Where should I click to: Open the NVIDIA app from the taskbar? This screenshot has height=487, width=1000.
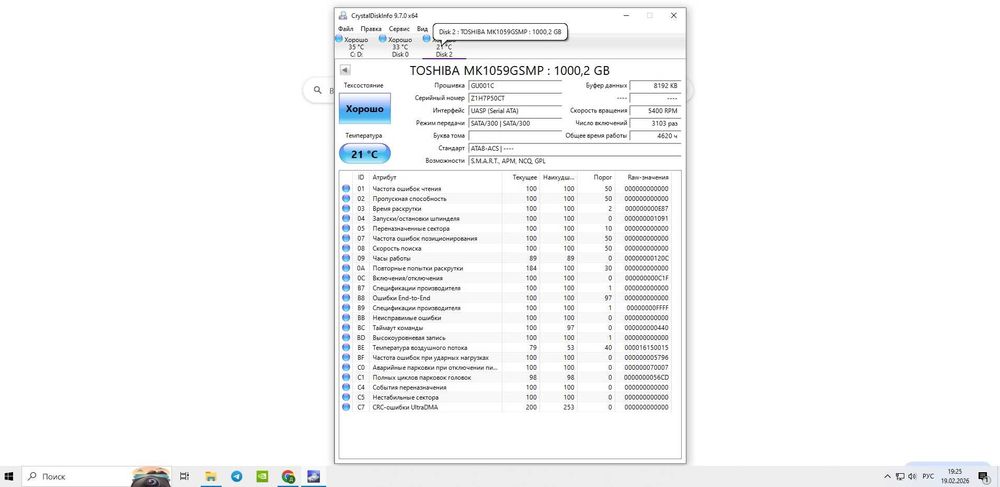coord(262,476)
